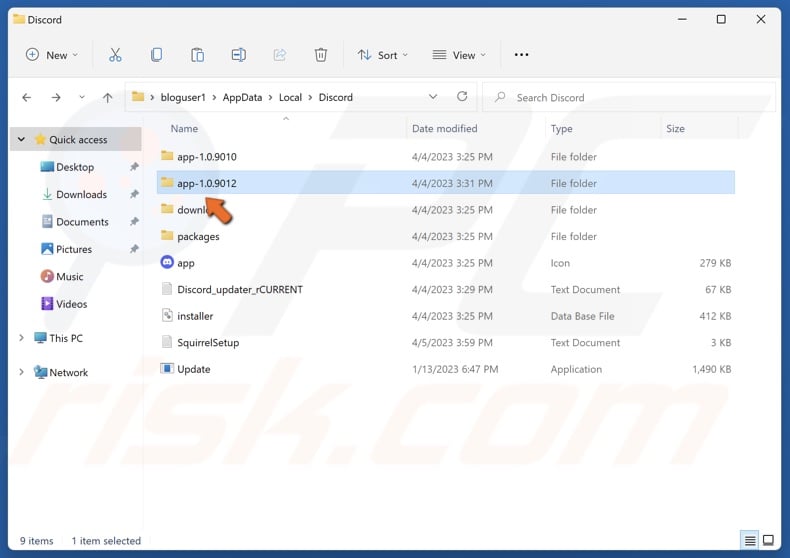Screen dimensions: 790x558
Task: Click the Copy icon in toolbar
Action: 156,55
